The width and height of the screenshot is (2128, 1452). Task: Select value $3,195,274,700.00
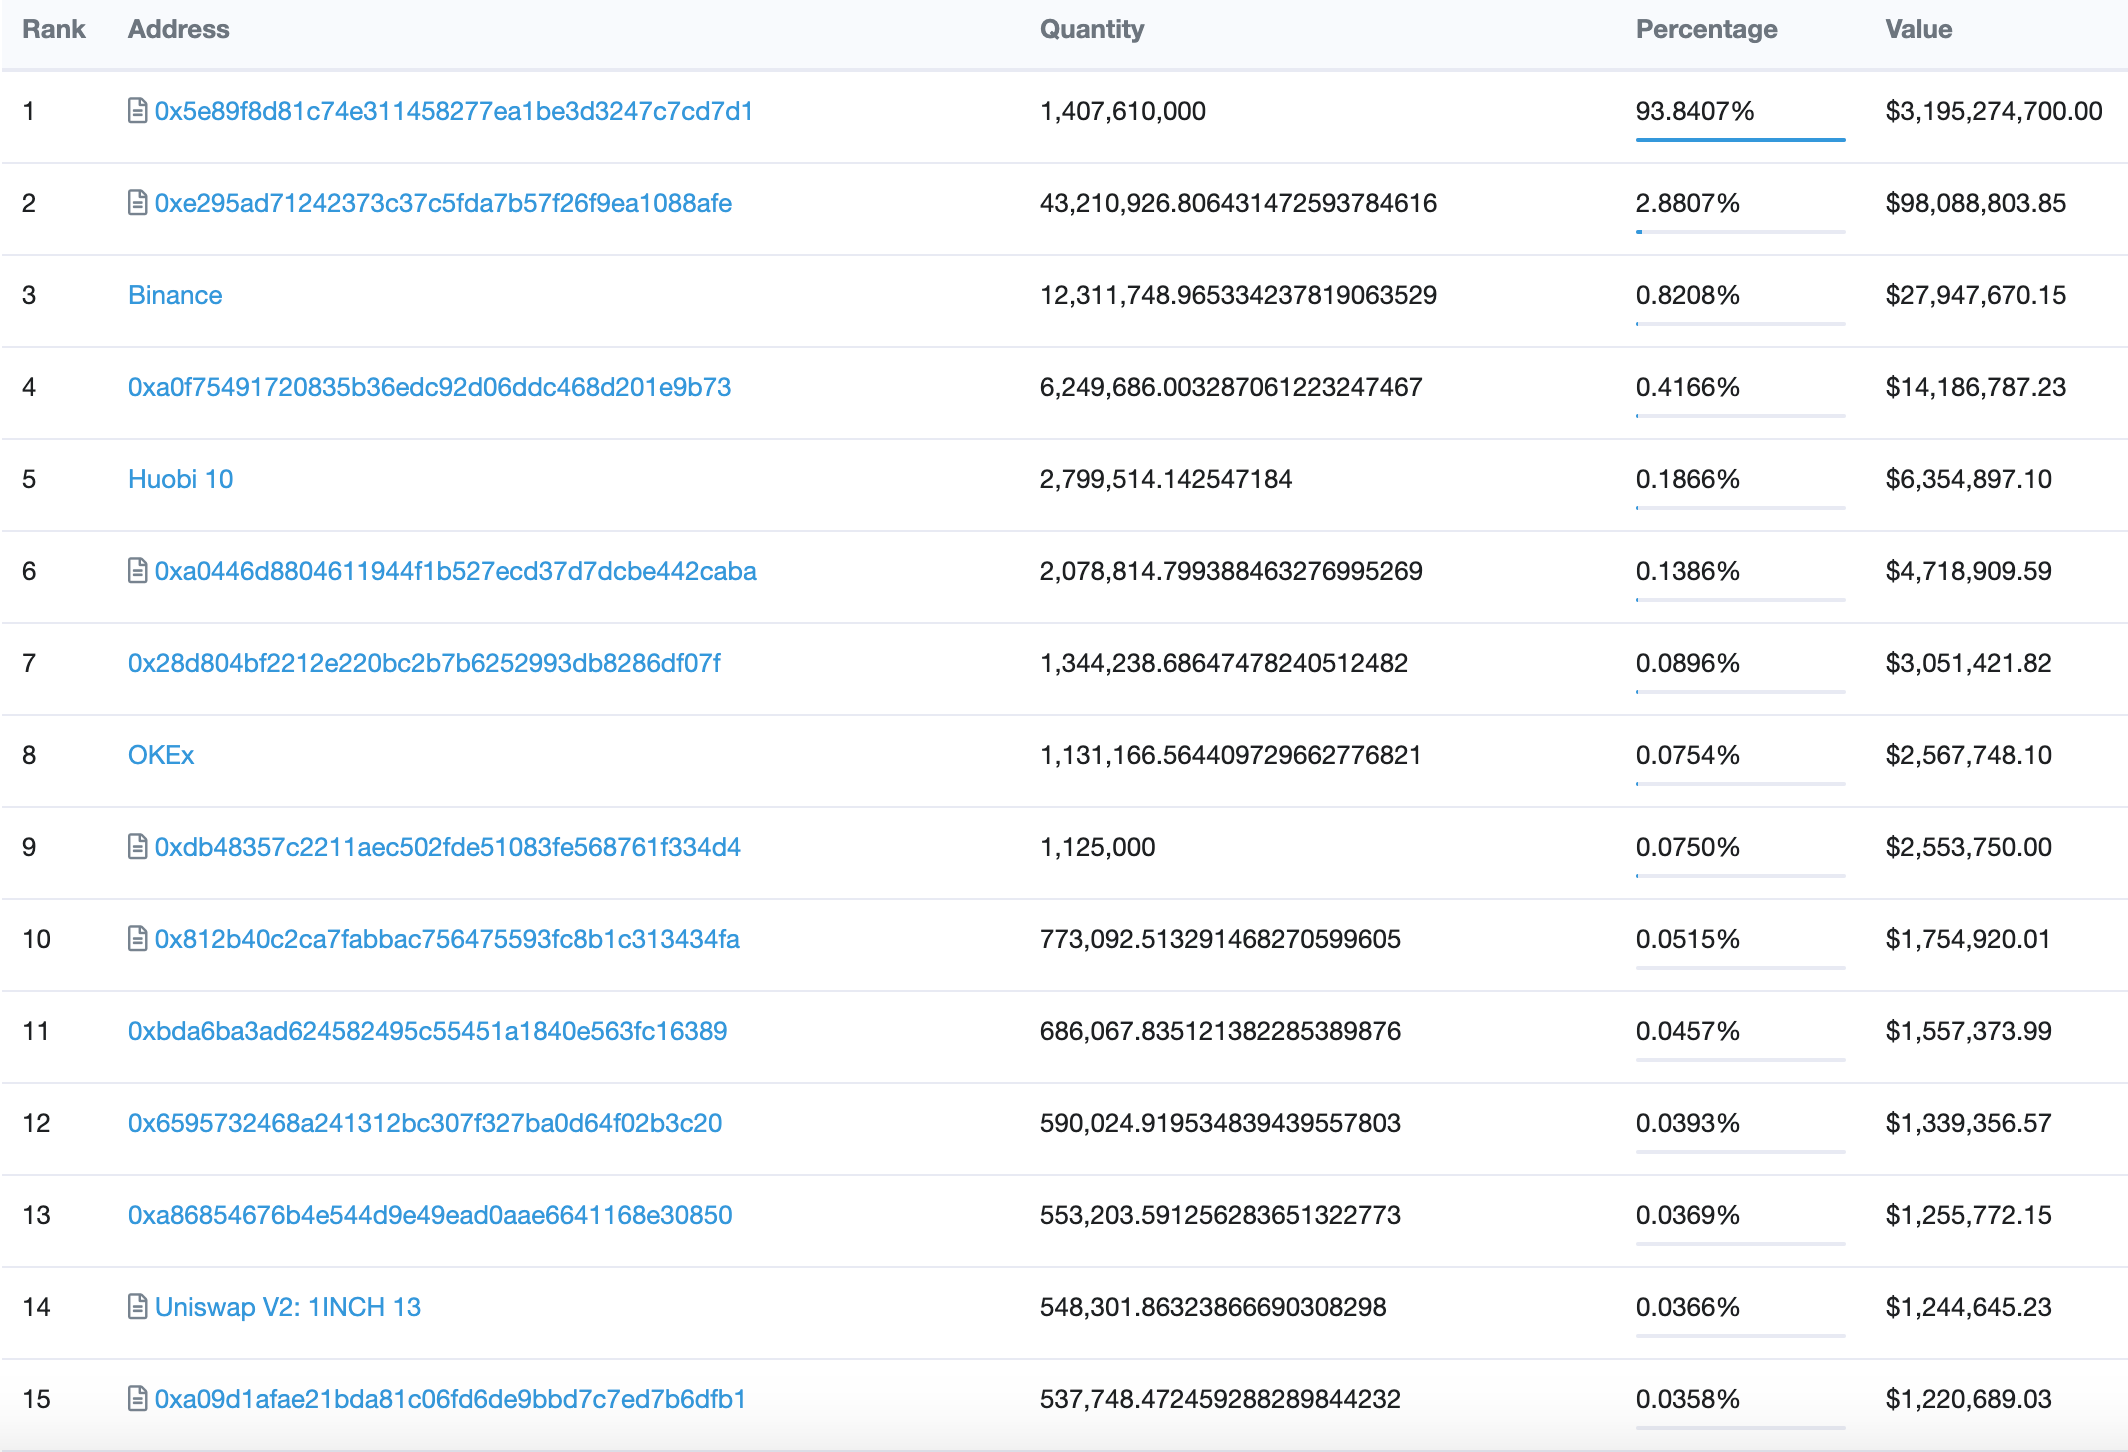coord(1994,111)
